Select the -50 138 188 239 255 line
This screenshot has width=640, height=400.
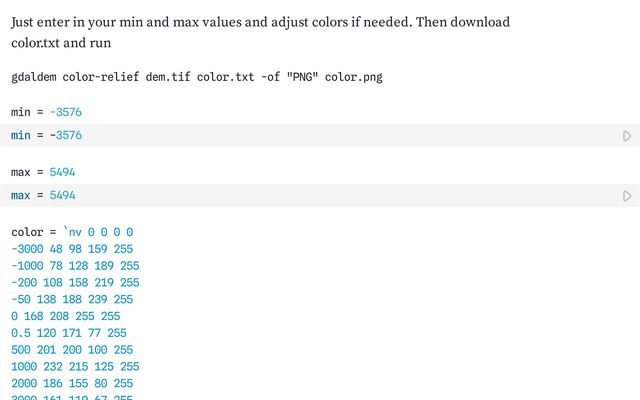coord(72,299)
